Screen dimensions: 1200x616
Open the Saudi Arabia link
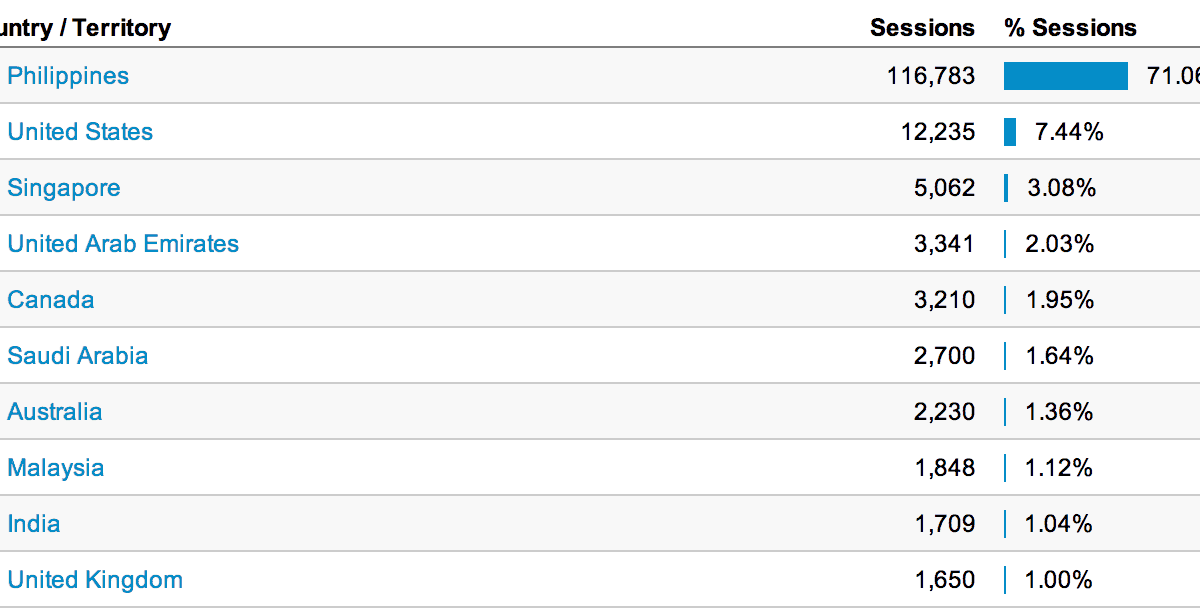(78, 356)
